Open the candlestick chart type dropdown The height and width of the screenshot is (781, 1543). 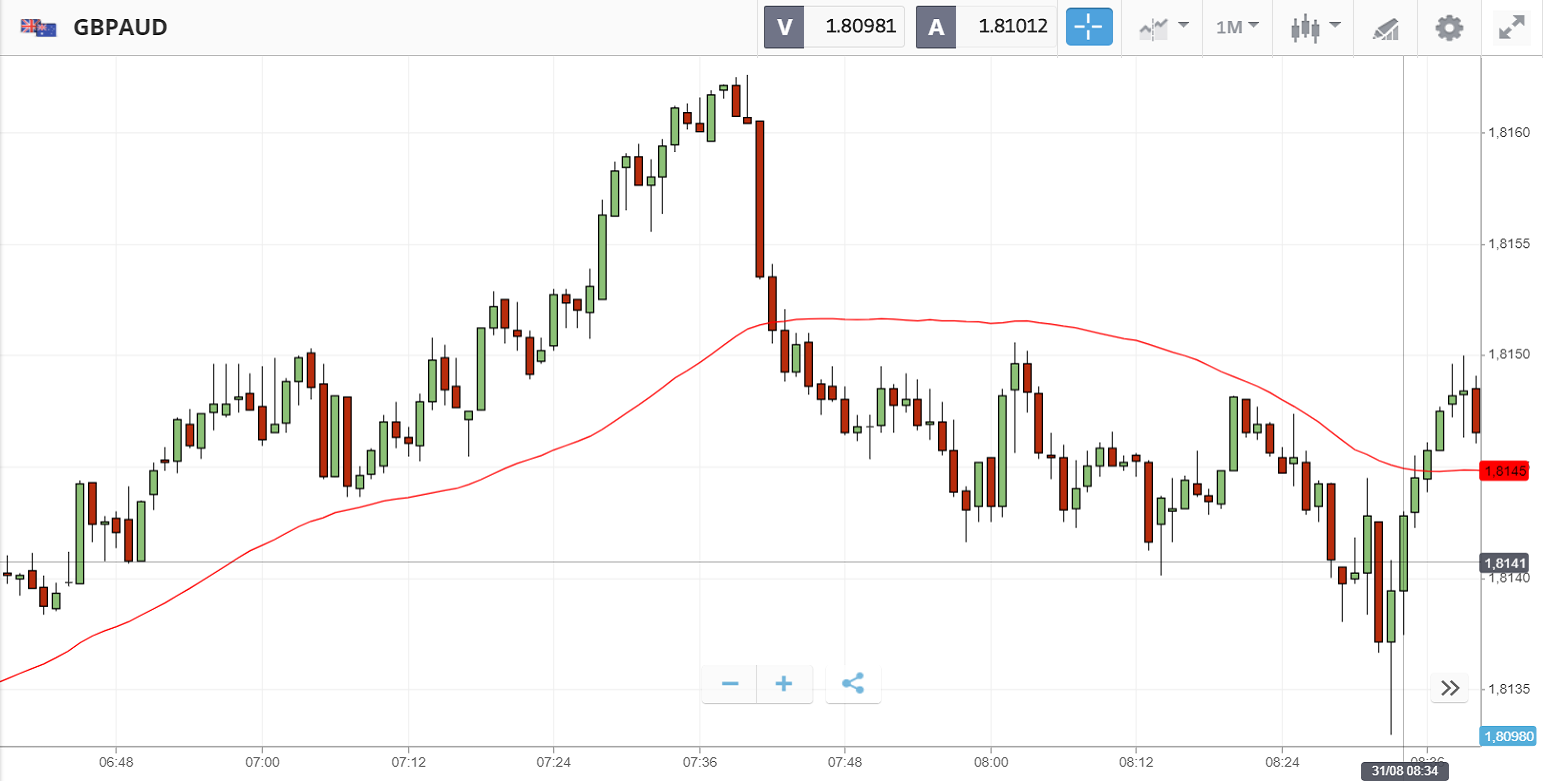coord(1314,27)
